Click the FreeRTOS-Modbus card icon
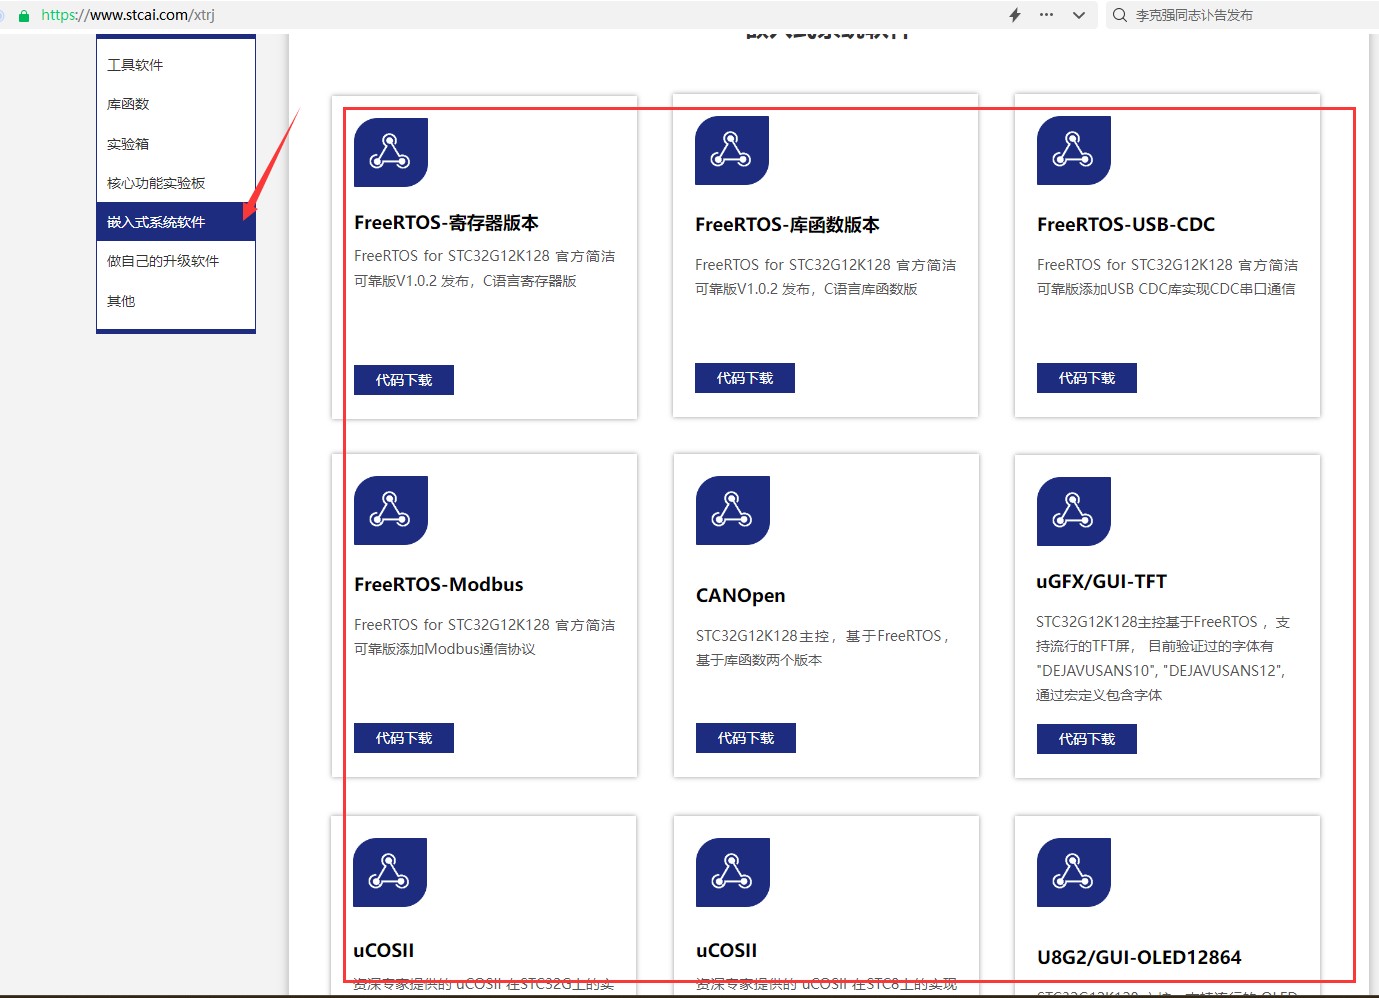This screenshot has height=998, width=1379. coord(391,510)
